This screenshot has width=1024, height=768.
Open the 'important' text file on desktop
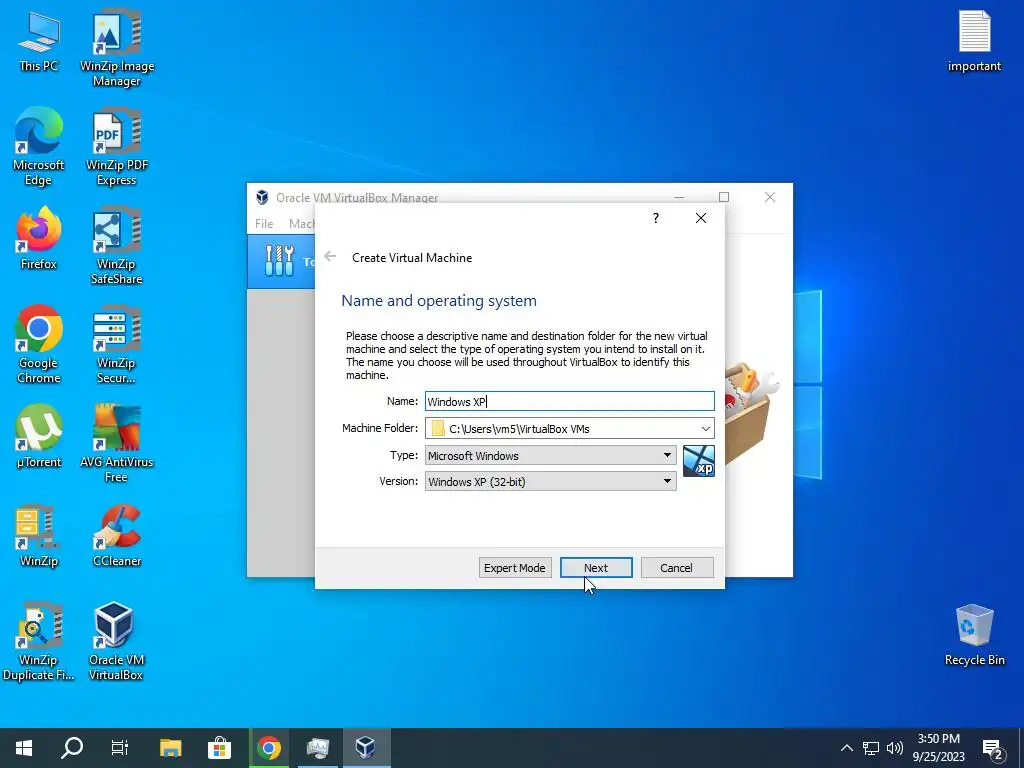click(x=974, y=42)
